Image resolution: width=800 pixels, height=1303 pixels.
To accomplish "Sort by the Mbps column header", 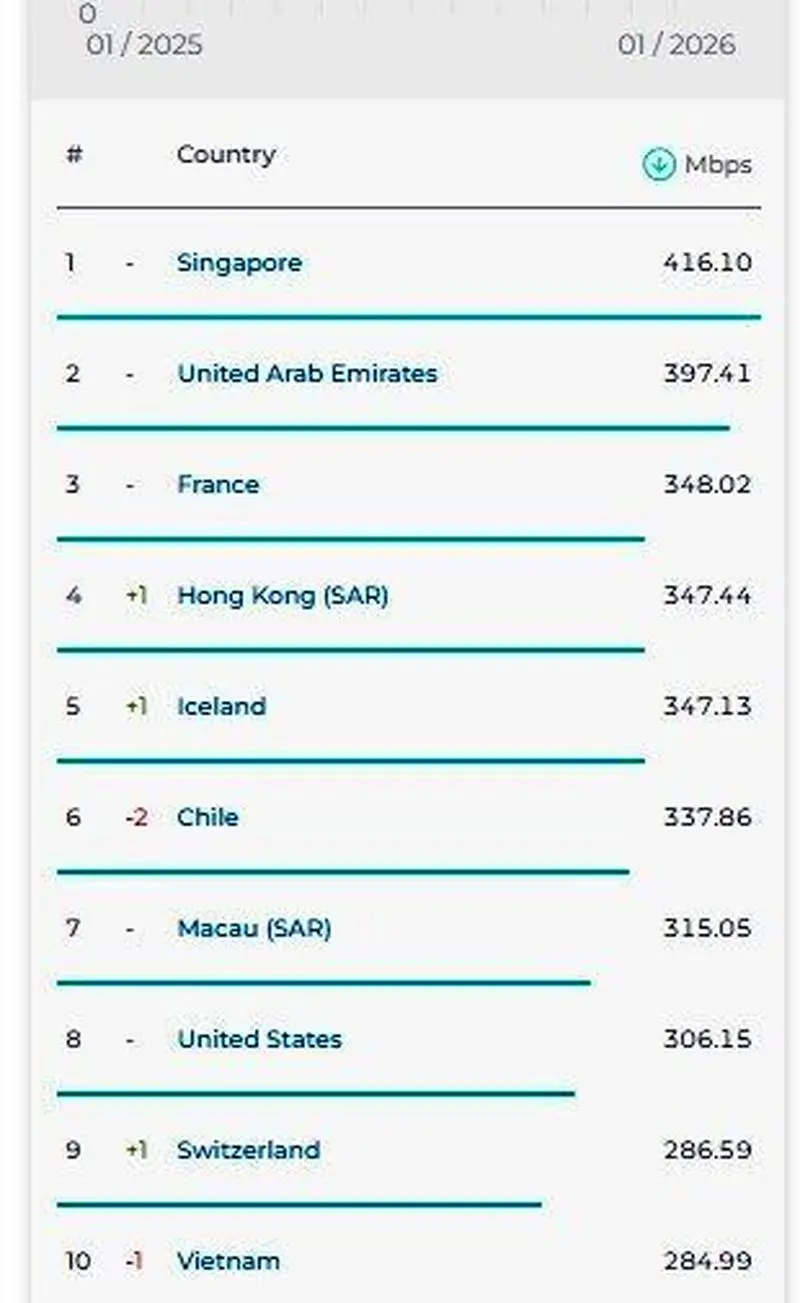I will tap(717, 165).
